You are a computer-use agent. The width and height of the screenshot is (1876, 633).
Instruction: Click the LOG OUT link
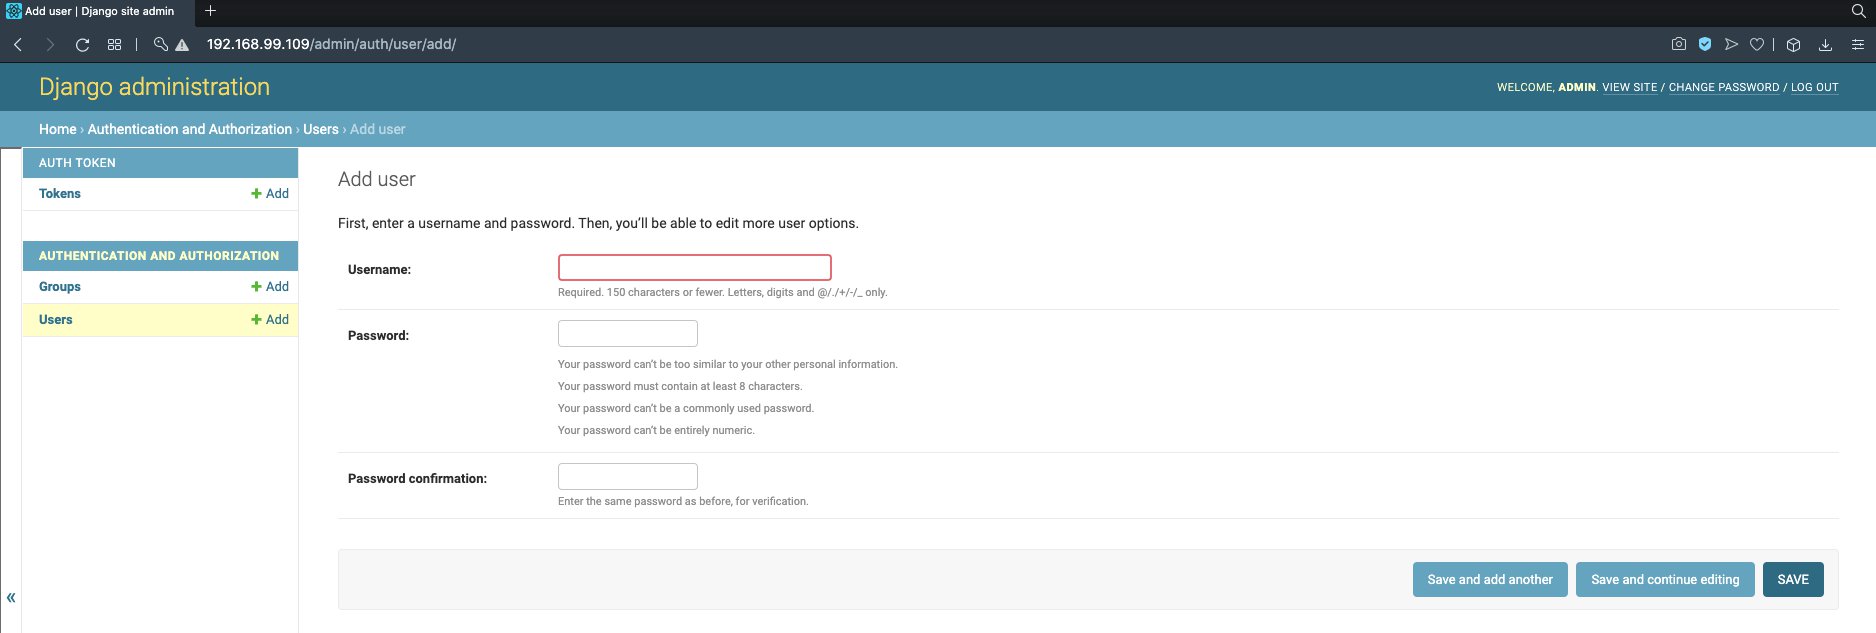1814,88
